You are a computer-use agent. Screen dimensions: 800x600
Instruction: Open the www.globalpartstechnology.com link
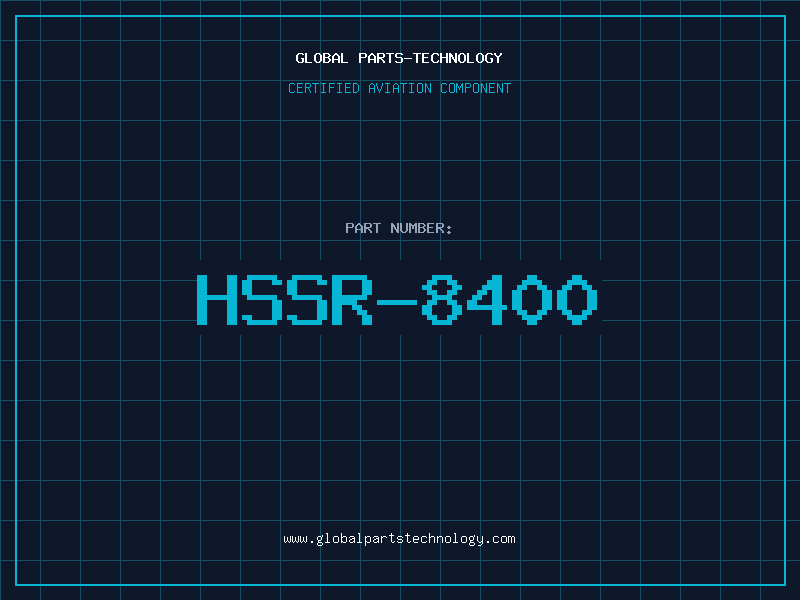[x=399, y=539]
